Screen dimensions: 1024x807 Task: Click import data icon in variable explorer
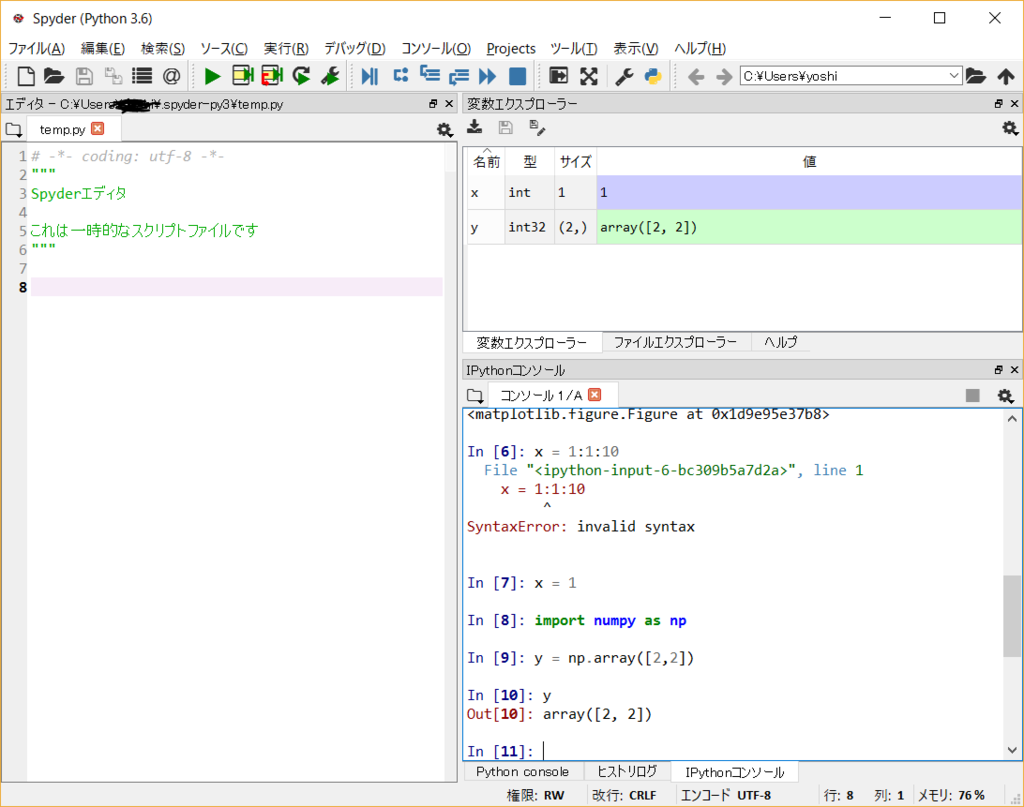475,127
